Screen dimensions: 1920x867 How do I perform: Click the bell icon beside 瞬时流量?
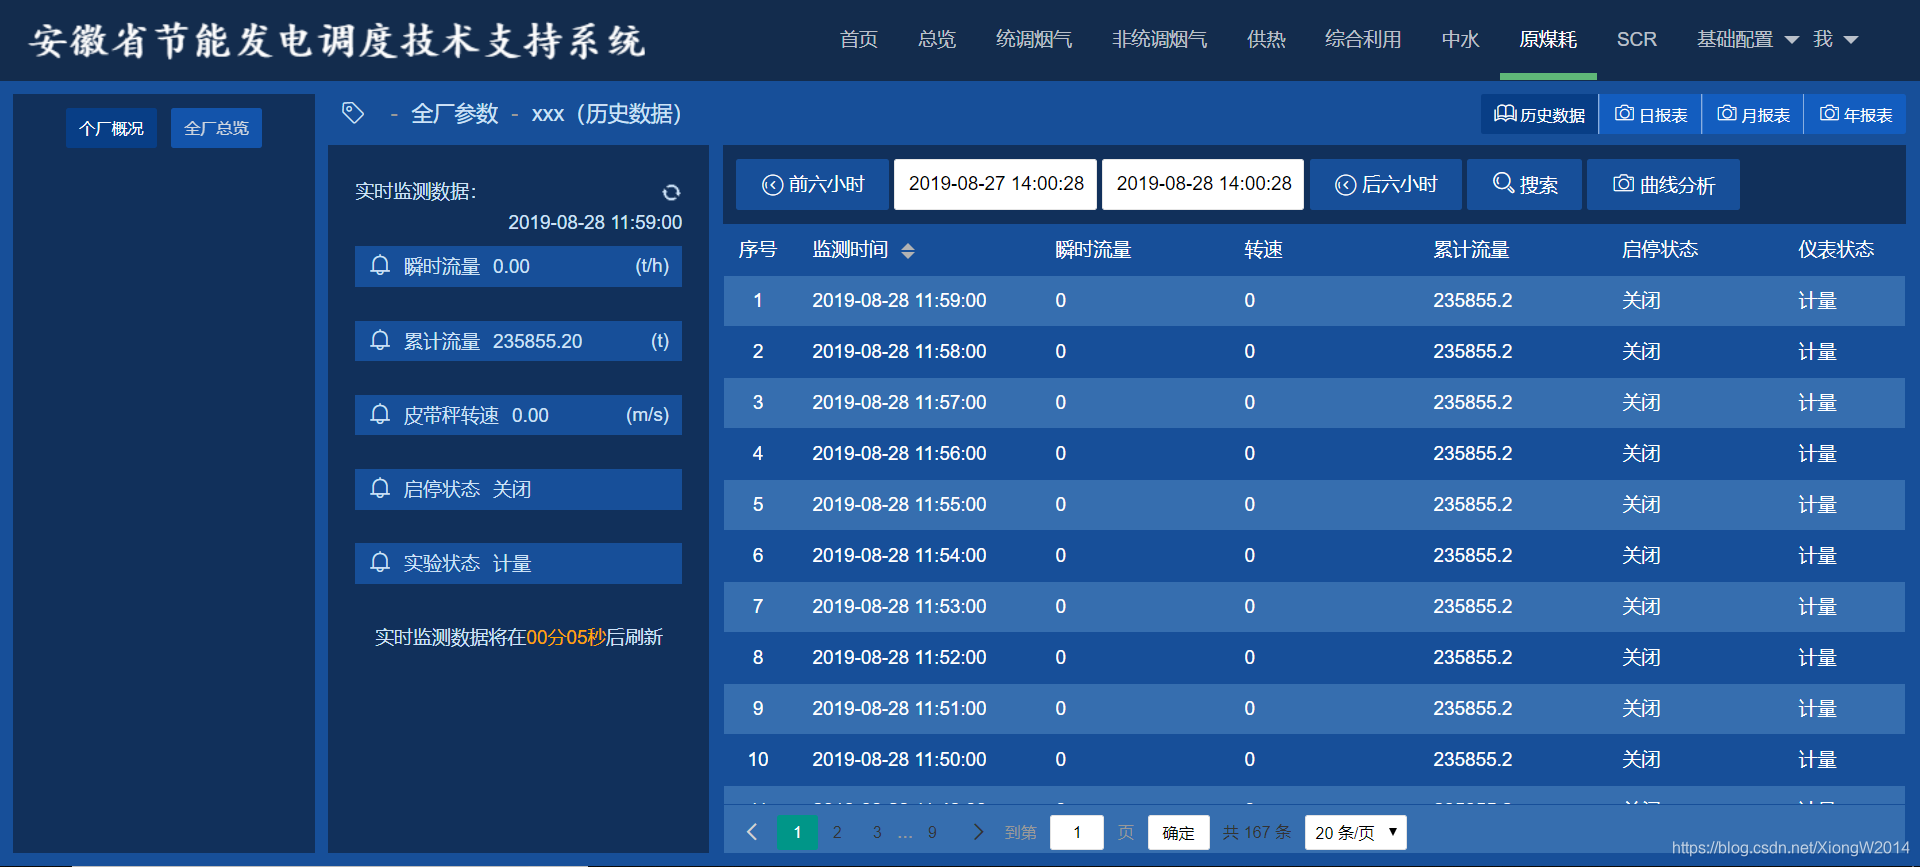[380, 266]
